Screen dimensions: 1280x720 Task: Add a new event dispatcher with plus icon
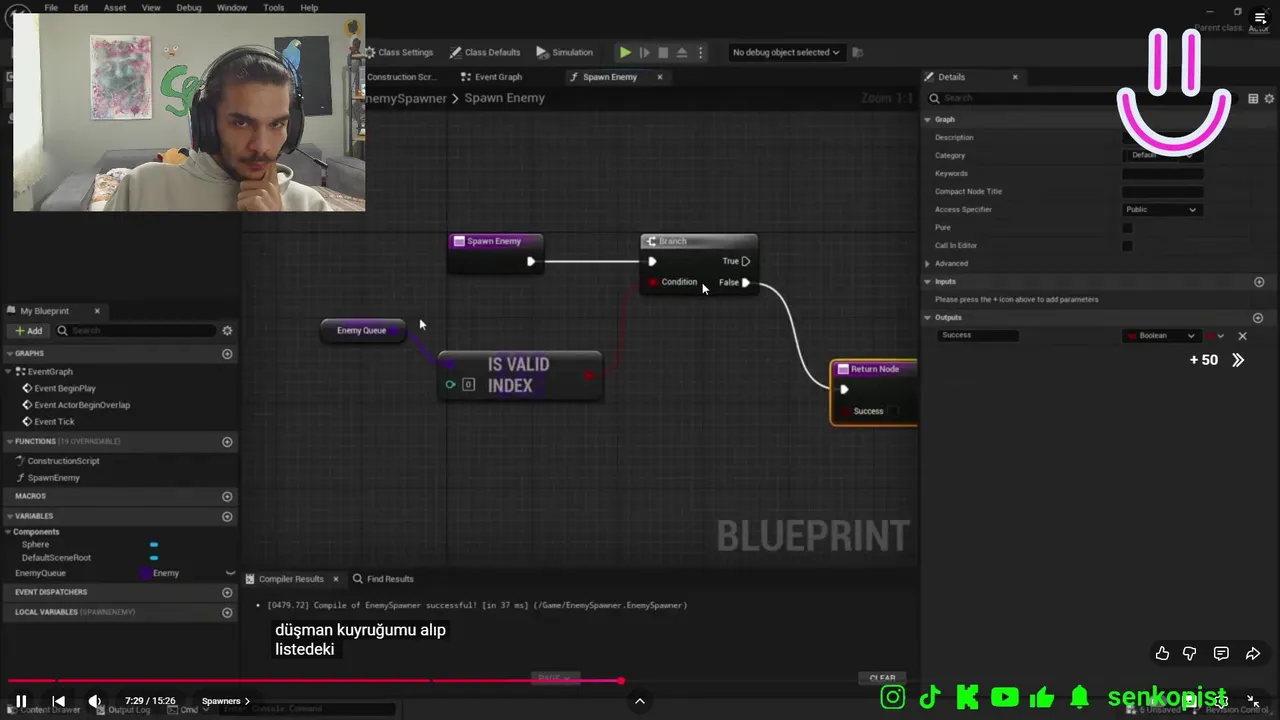[x=227, y=592]
